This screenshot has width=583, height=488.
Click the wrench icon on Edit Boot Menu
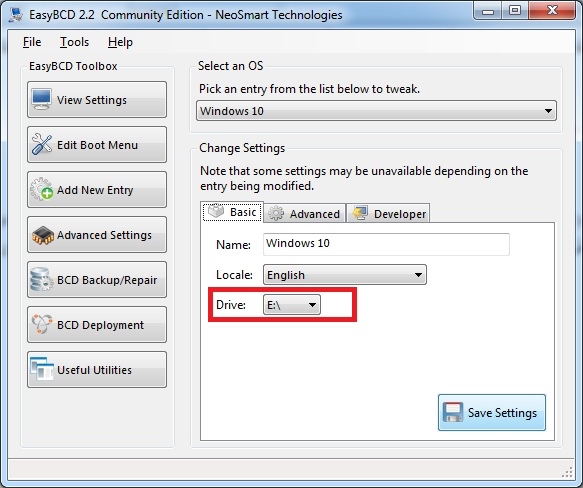point(42,144)
